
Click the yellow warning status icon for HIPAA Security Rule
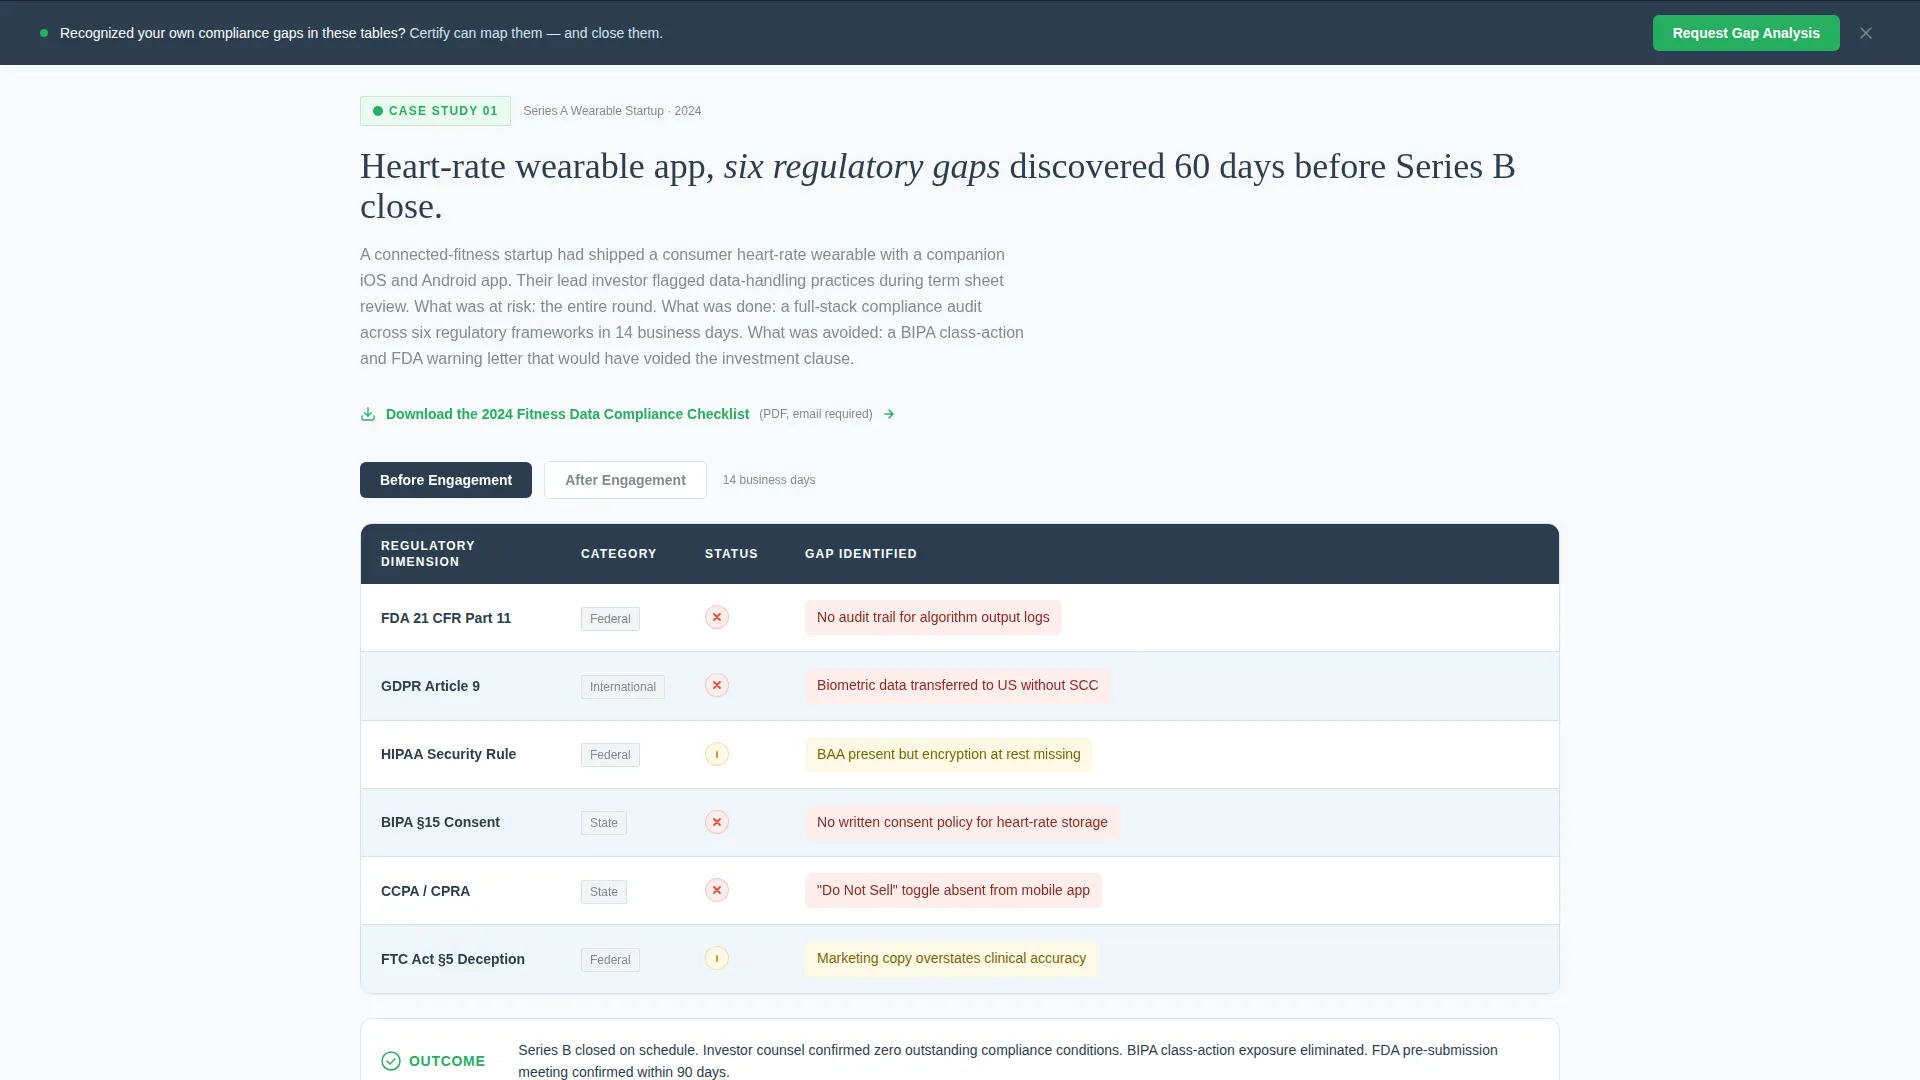tap(717, 754)
